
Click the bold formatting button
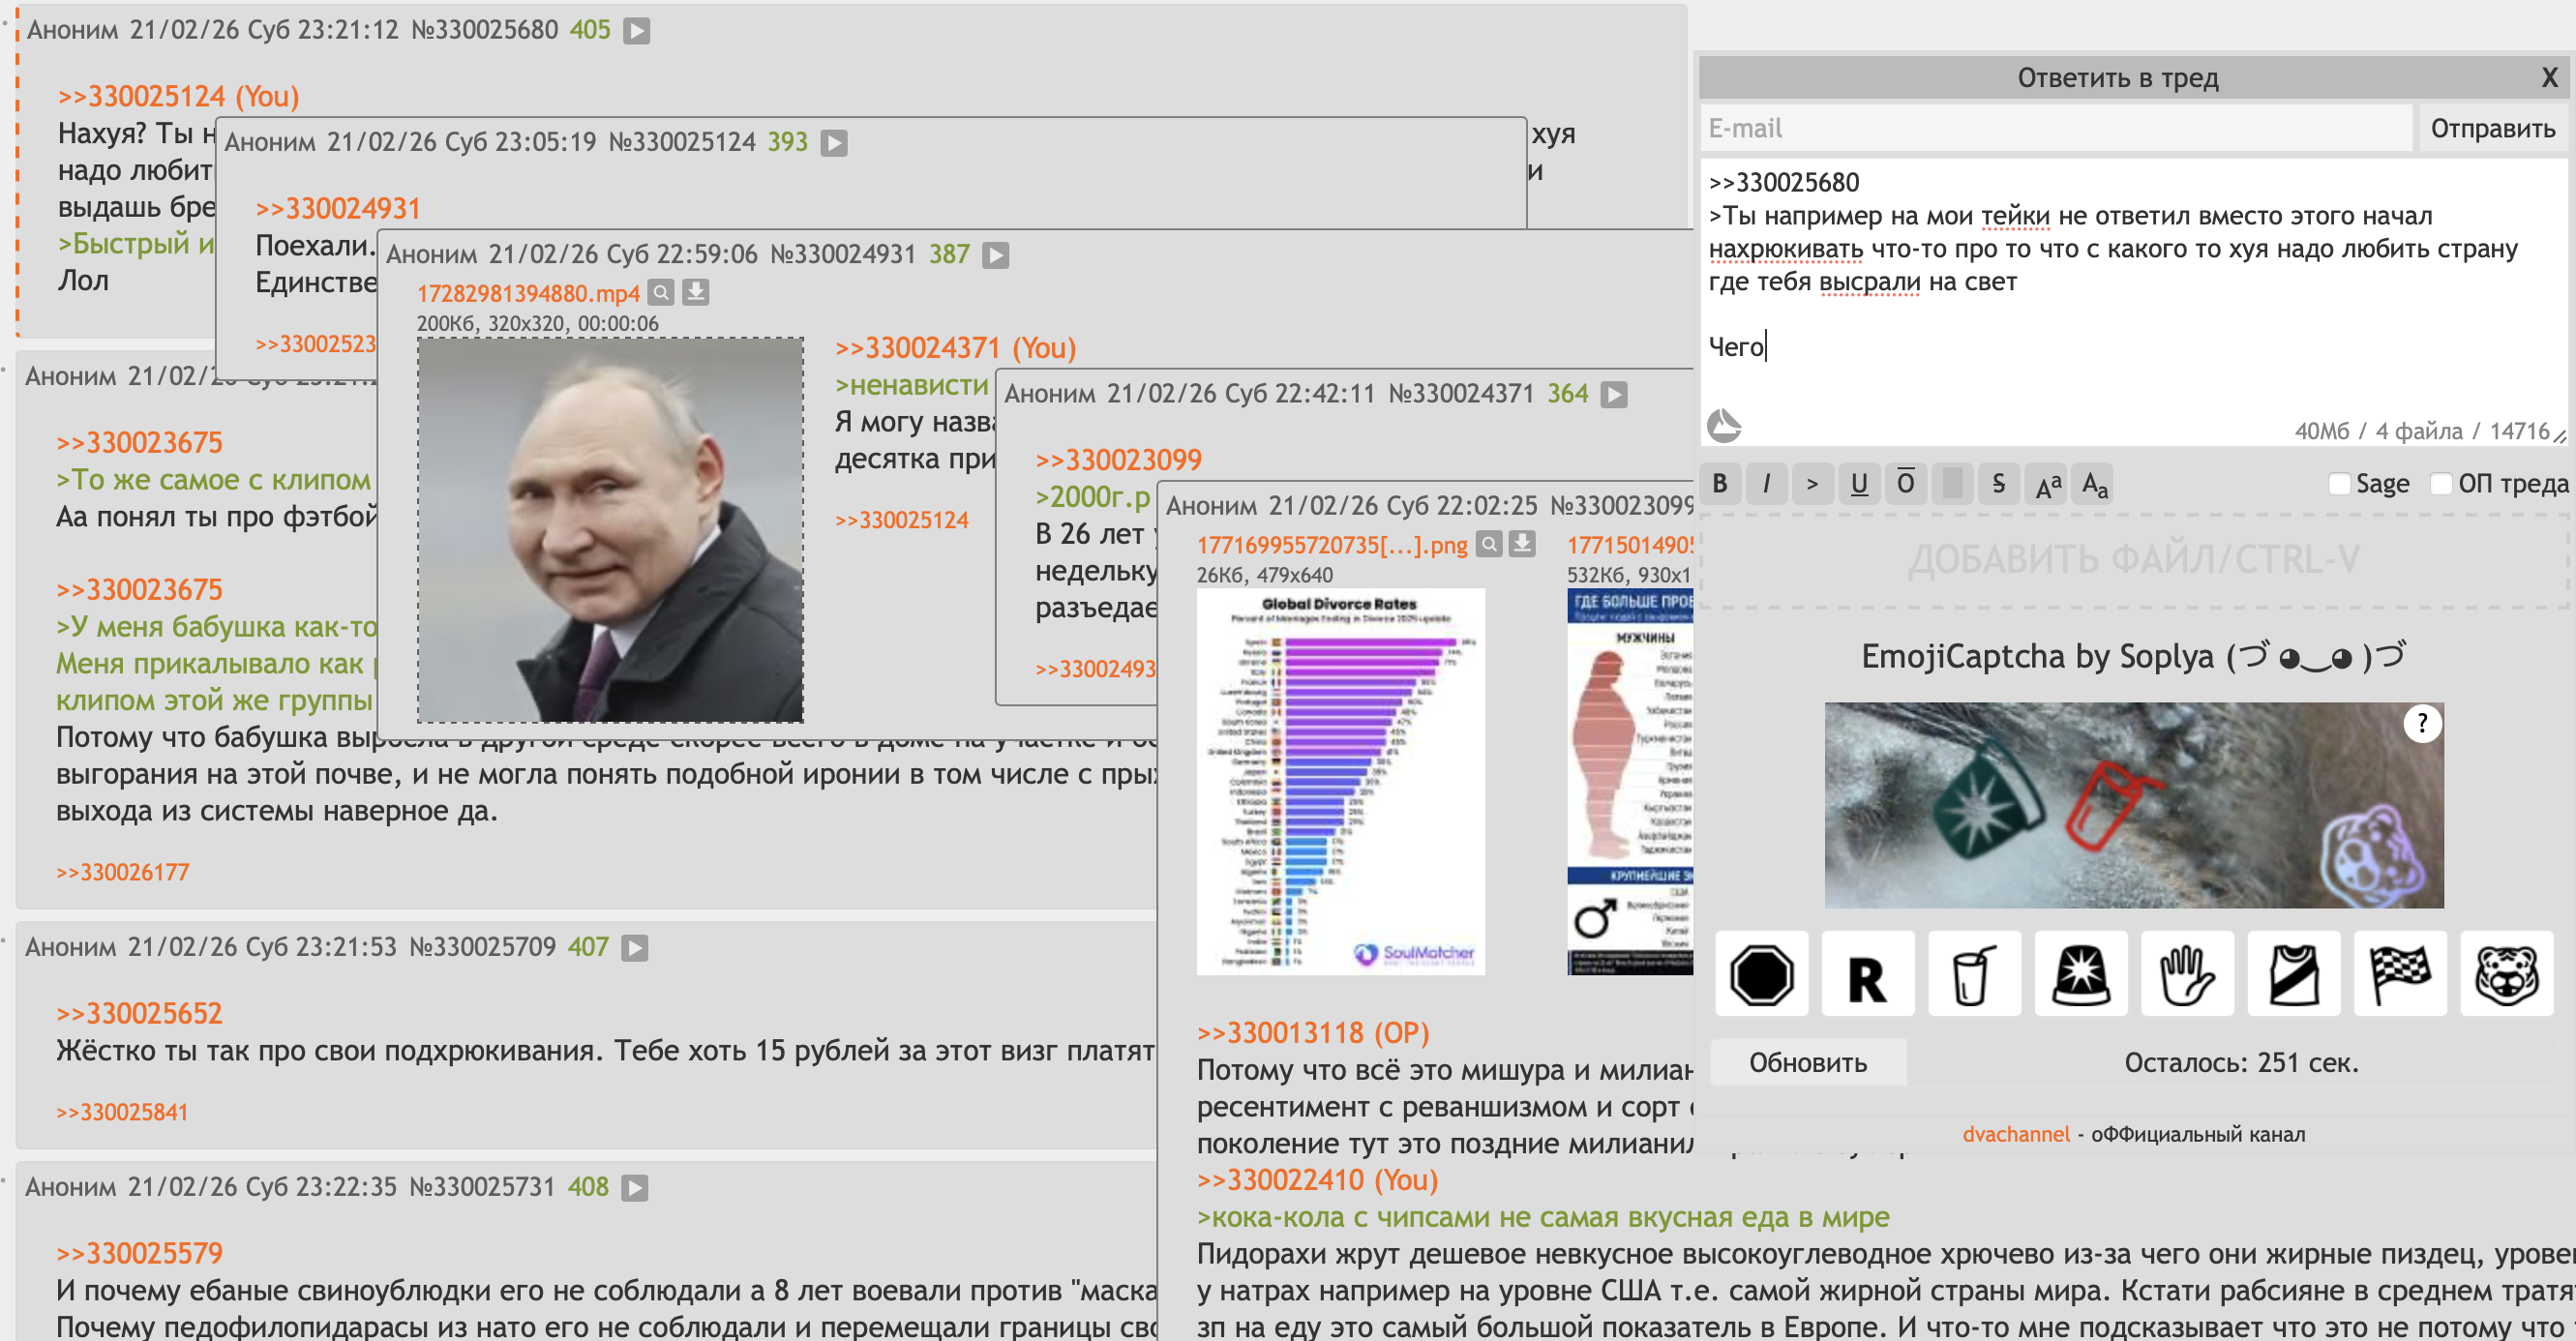(1719, 484)
